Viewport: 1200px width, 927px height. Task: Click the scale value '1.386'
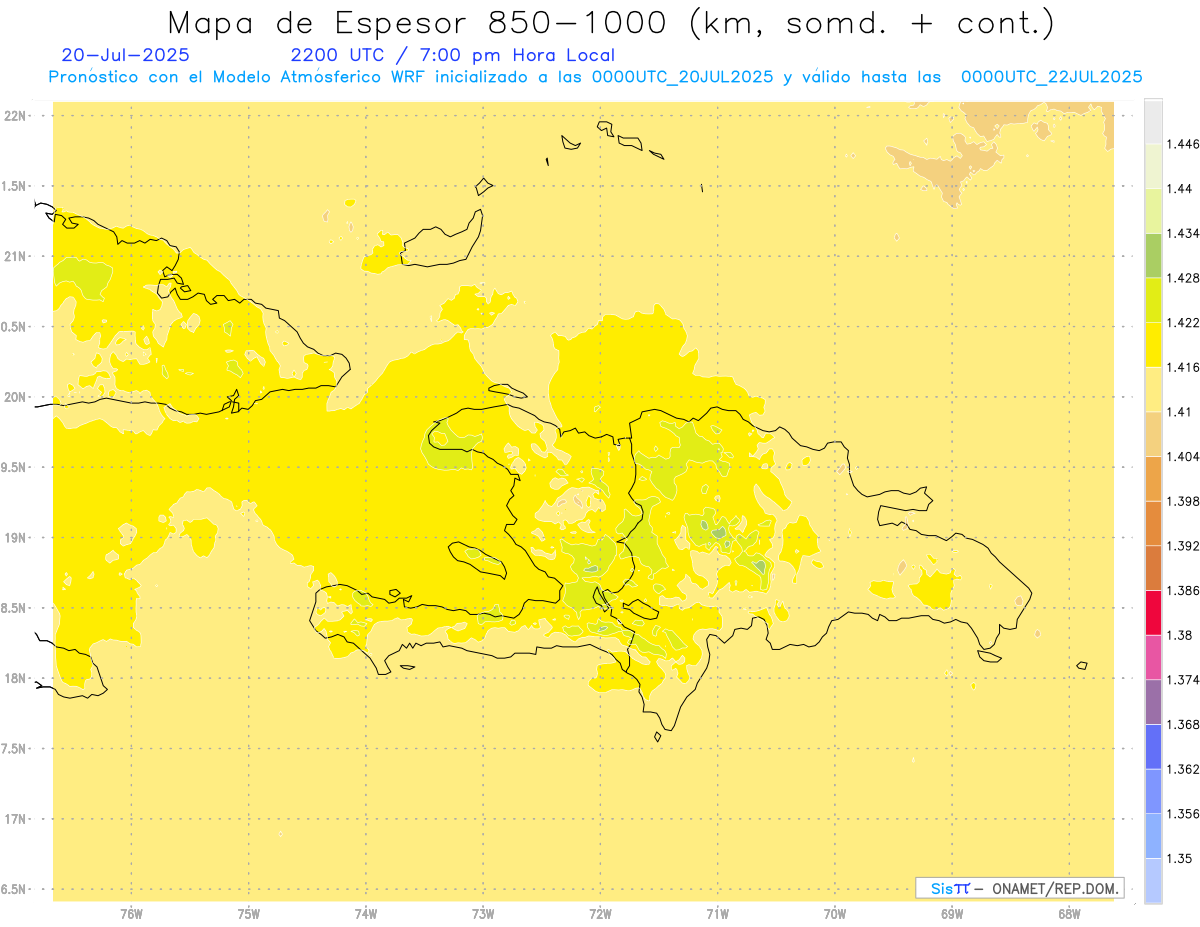(1183, 590)
